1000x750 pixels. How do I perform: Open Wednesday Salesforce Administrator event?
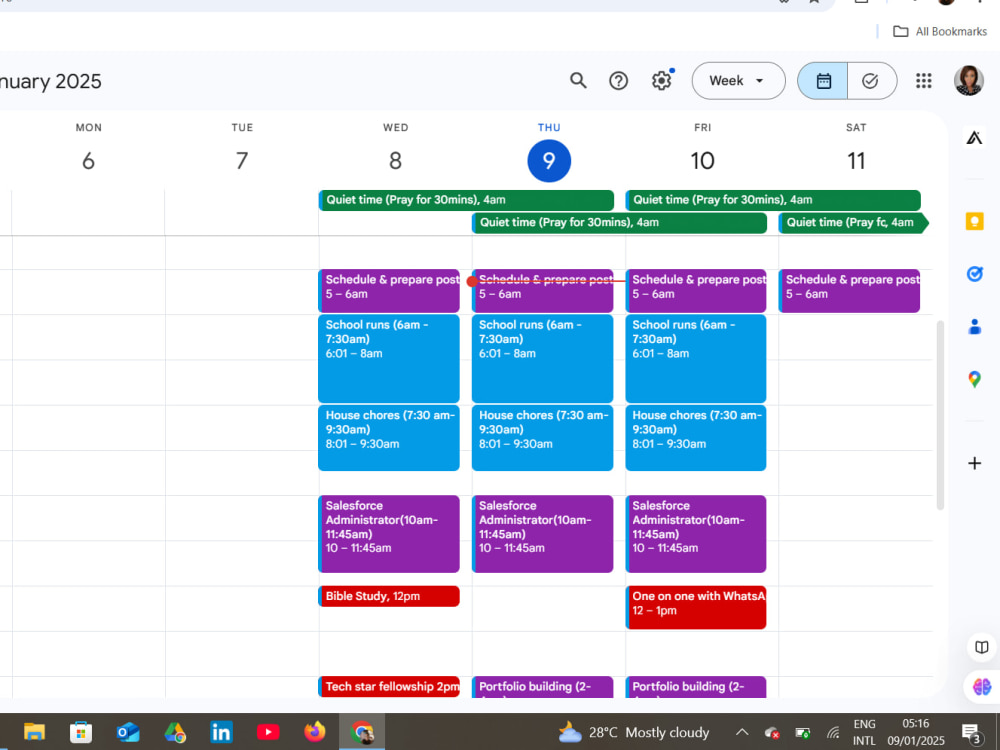coord(389,534)
